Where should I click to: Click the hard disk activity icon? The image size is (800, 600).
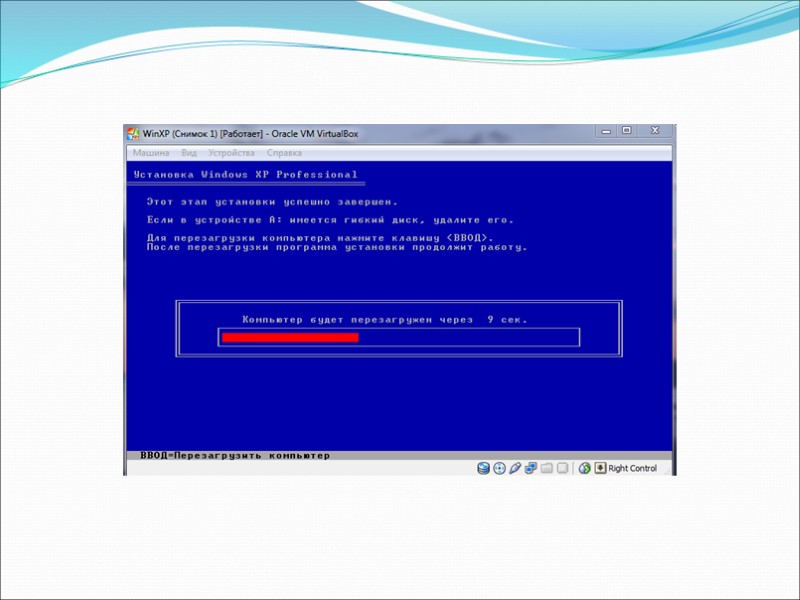[483, 468]
